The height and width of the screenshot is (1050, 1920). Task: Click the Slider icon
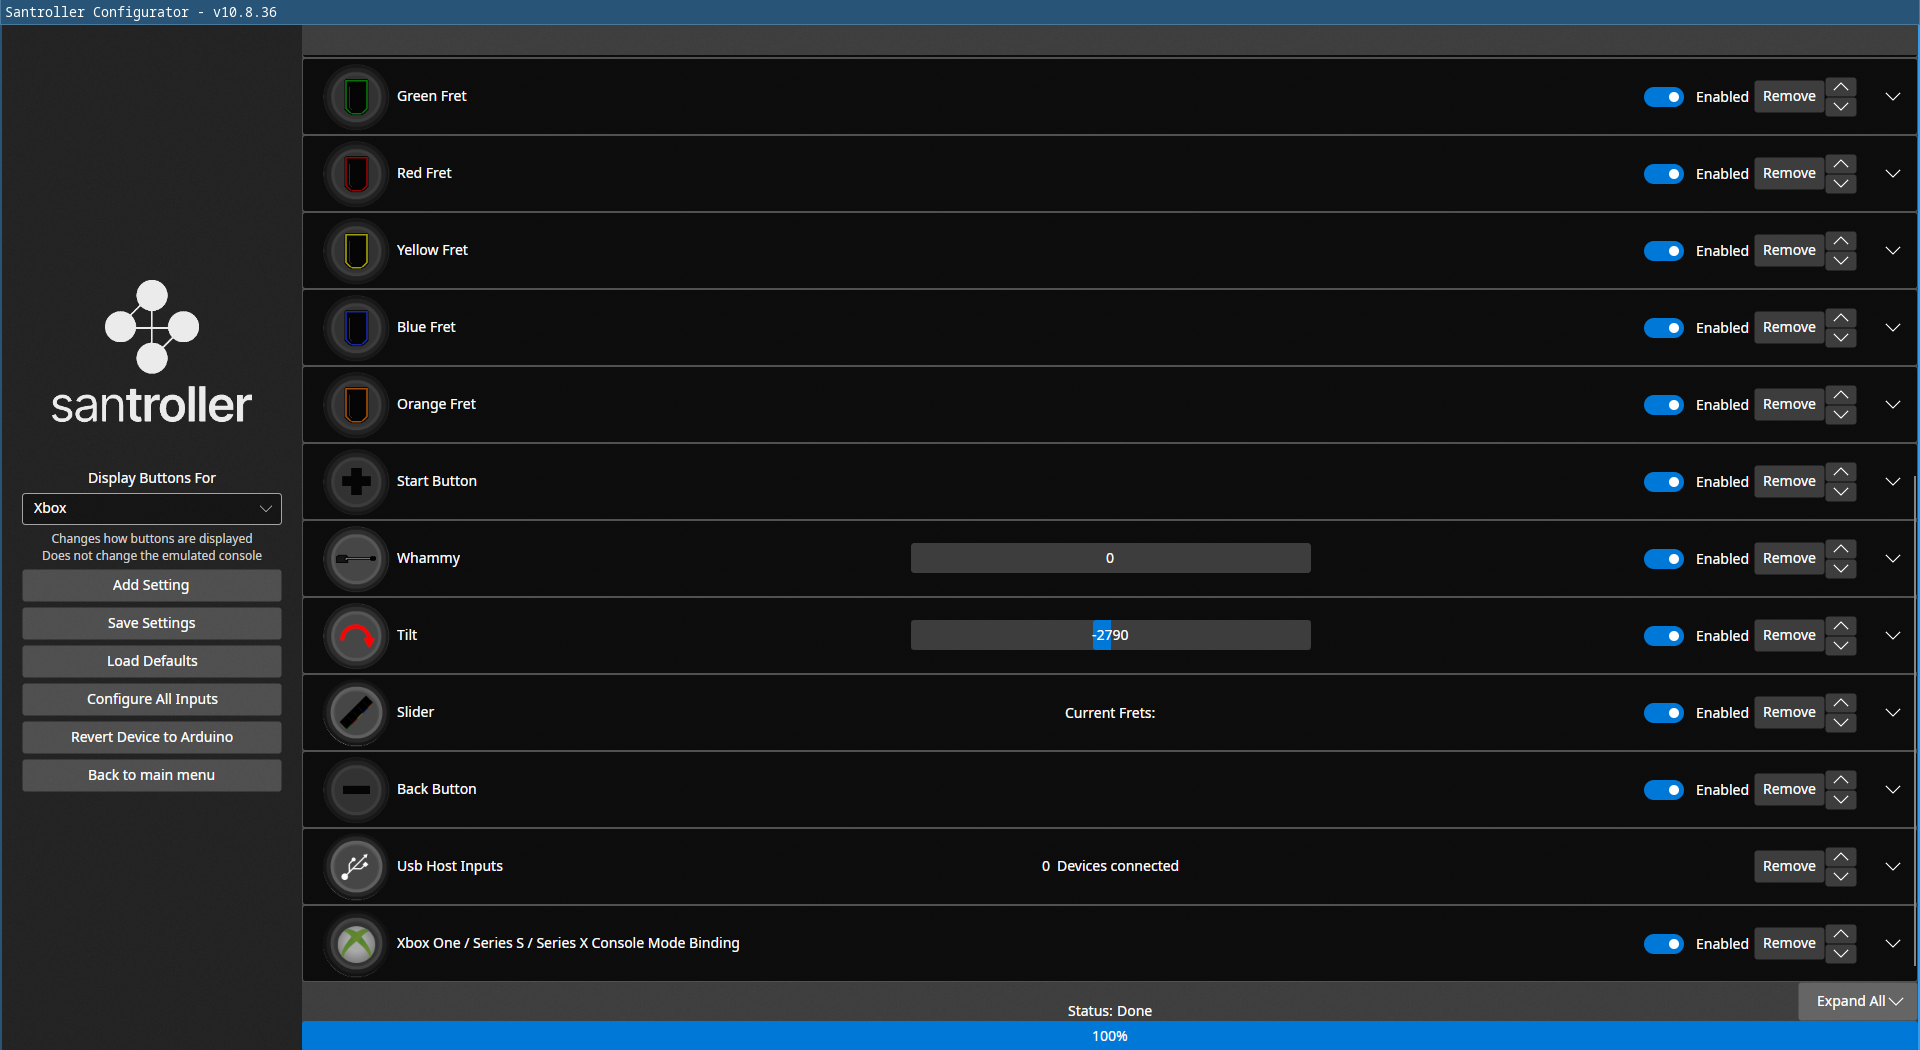click(356, 713)
